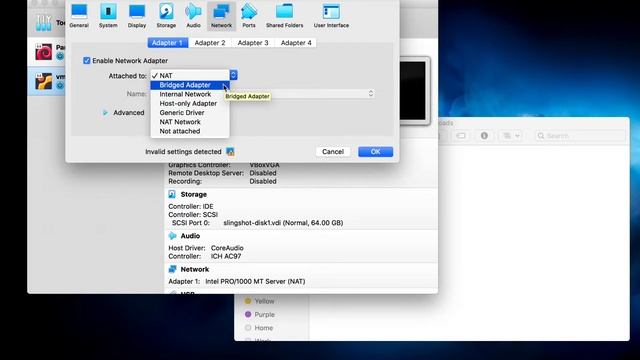Viewport: 640px width, 360px height.
Task: Click the Finder search magnifier icon
Action: click(x=541, y=136)
